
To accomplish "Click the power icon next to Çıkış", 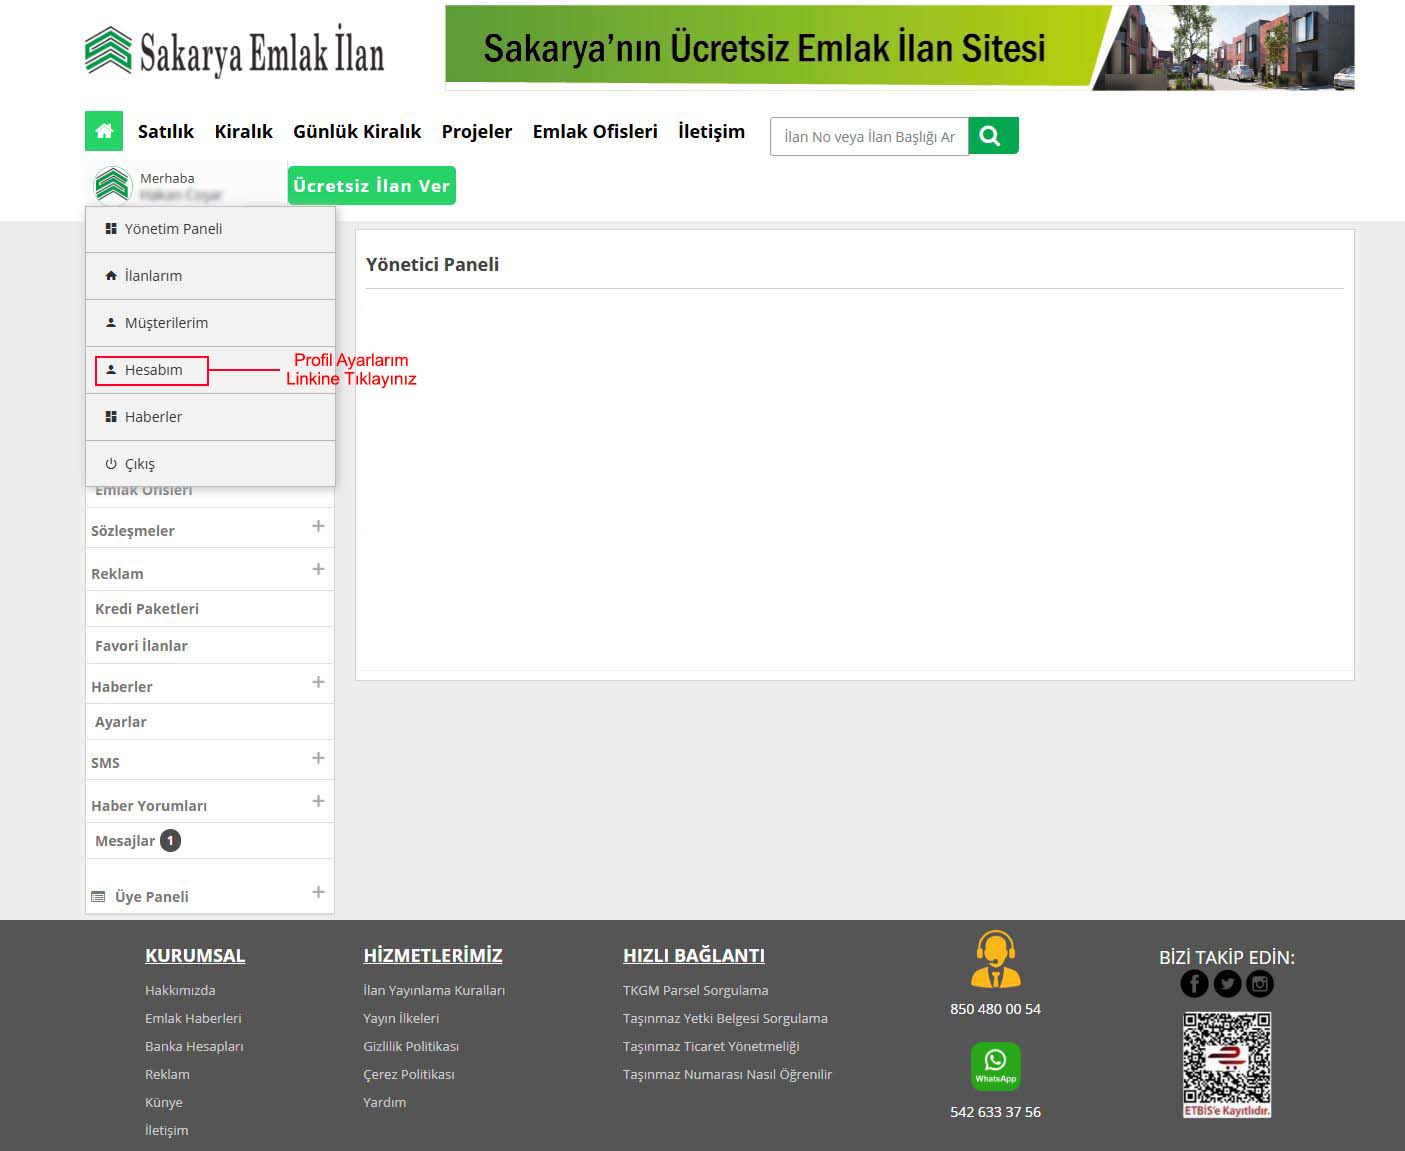I will click(x=110, y=463).
